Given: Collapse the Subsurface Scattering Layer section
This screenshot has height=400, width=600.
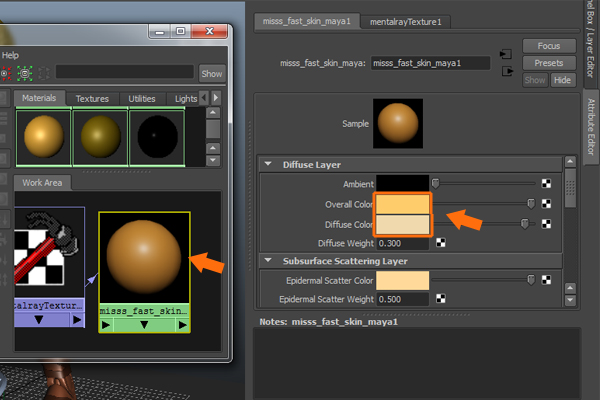Looking at the screenshot, I should (x=268, y=261).
